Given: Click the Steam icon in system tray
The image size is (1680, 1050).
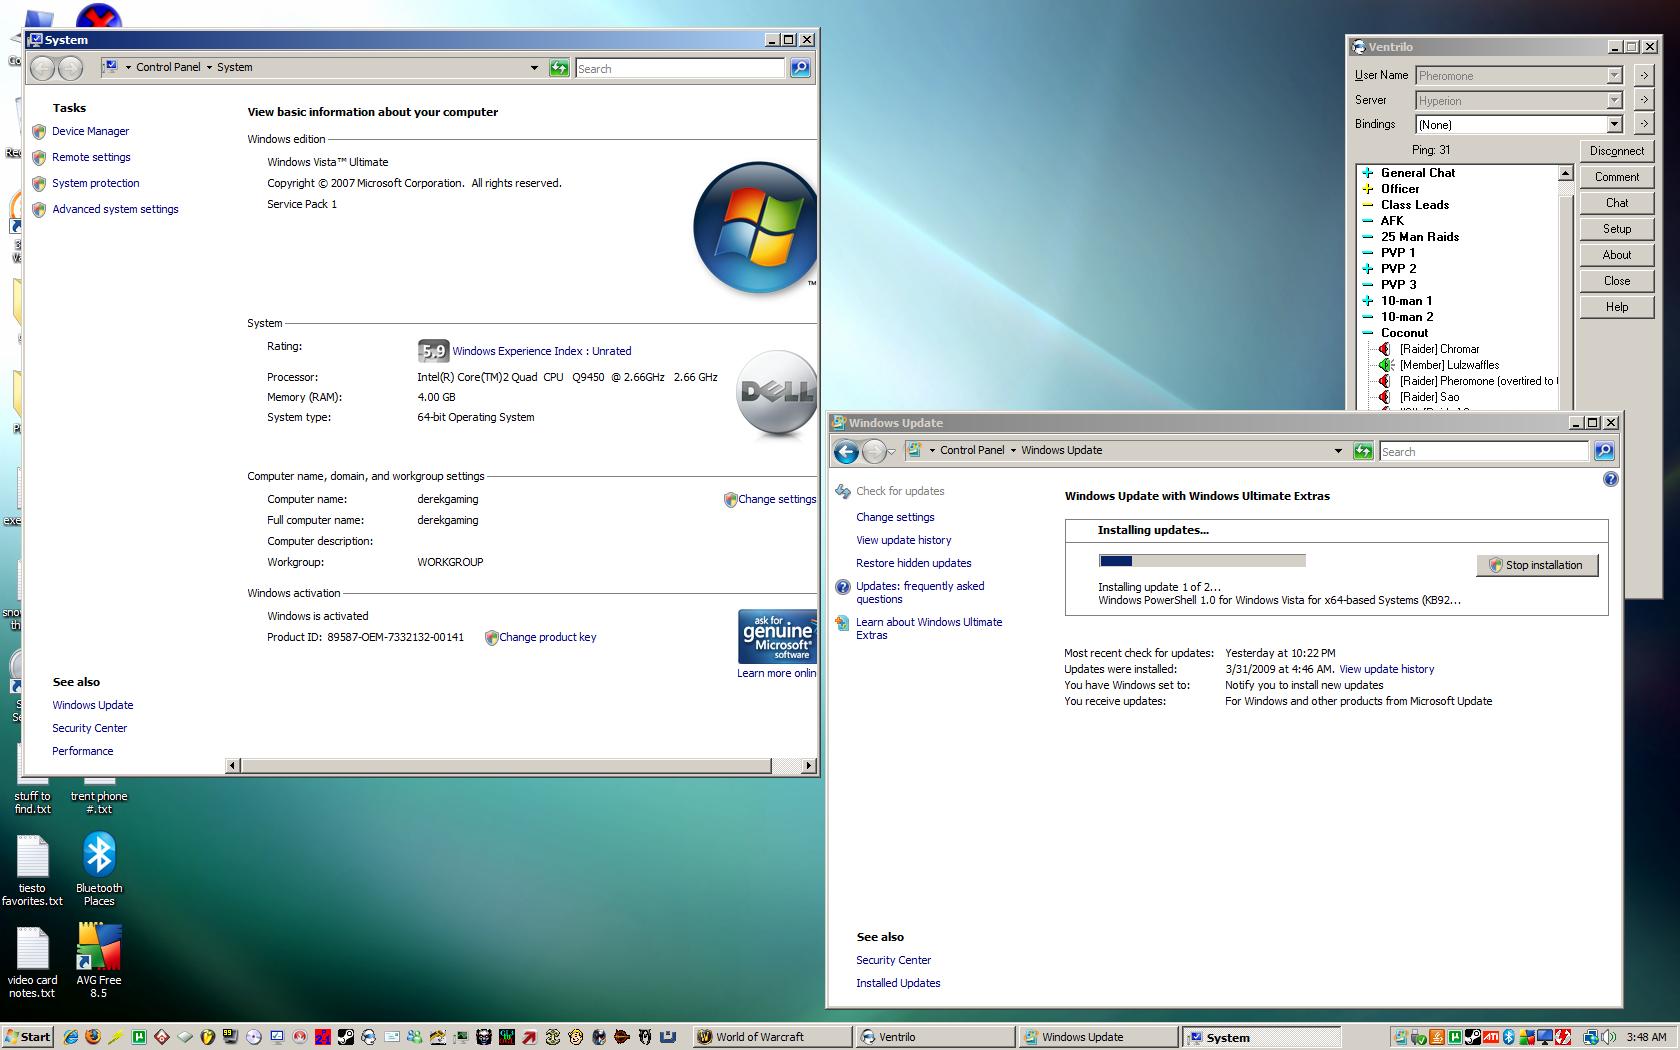Looking at the screenshot, I should pos(1473,1037).
